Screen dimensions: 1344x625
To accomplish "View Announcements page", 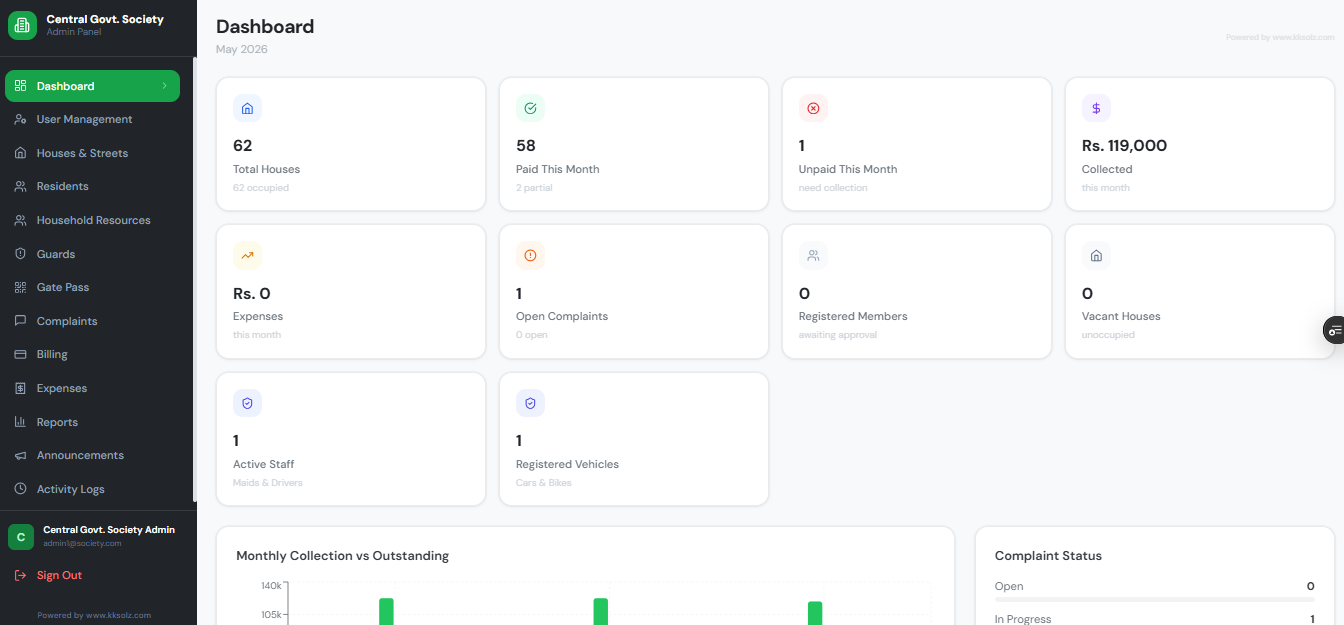I will tap(92, 455).
